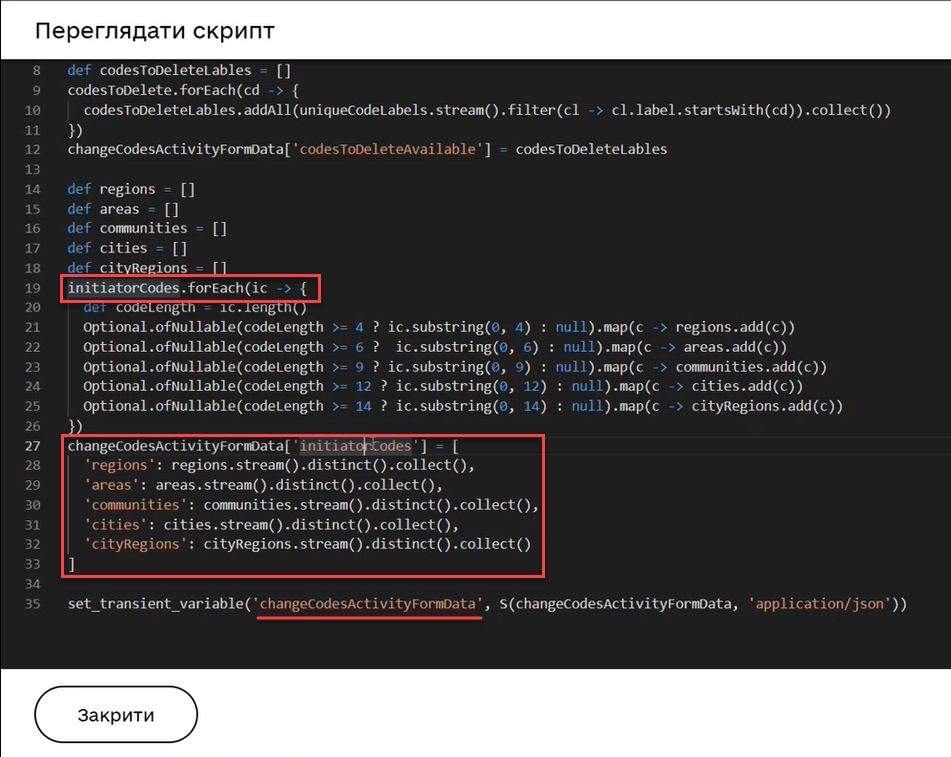This screenshot has height=757, width=951.
Task: Click 'def communities = []' line
Action: pyautogui.click(x=147, y=229)
